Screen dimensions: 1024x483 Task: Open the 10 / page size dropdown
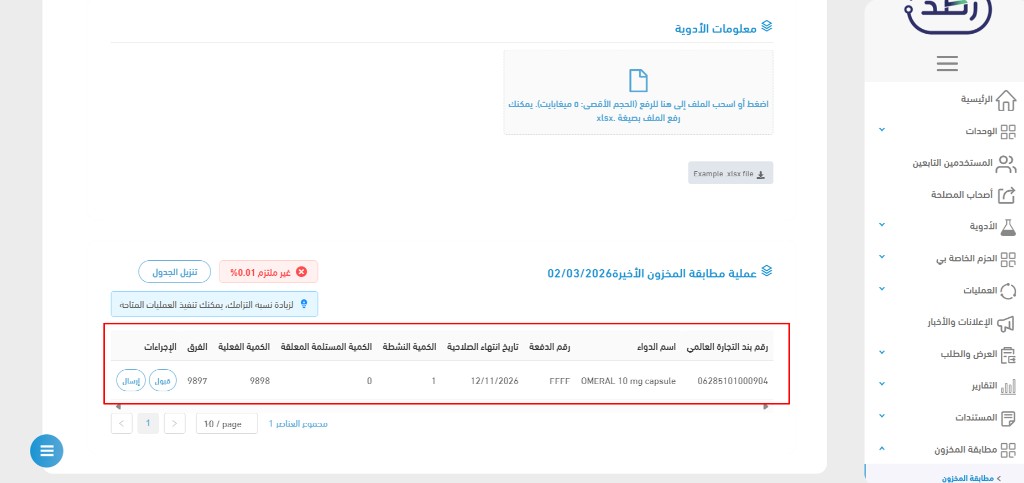(227, 424)
